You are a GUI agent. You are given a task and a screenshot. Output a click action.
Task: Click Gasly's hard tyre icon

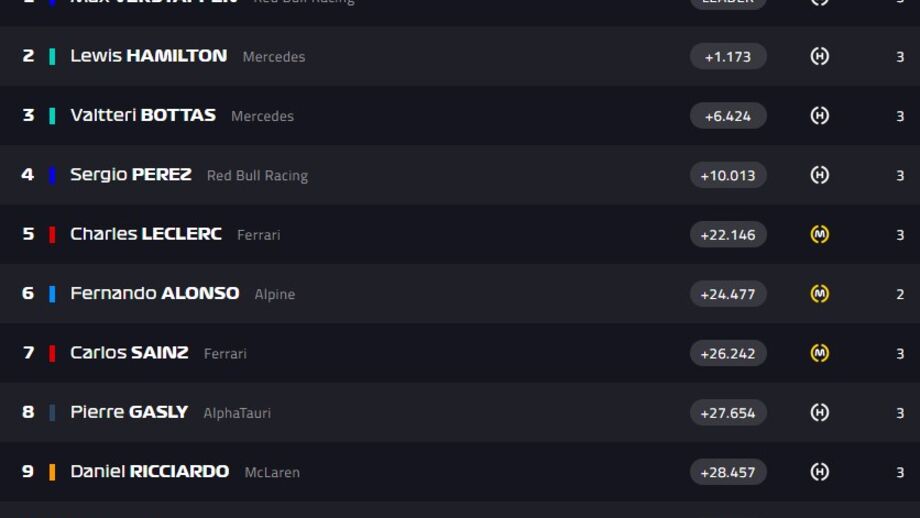[820, 412]
